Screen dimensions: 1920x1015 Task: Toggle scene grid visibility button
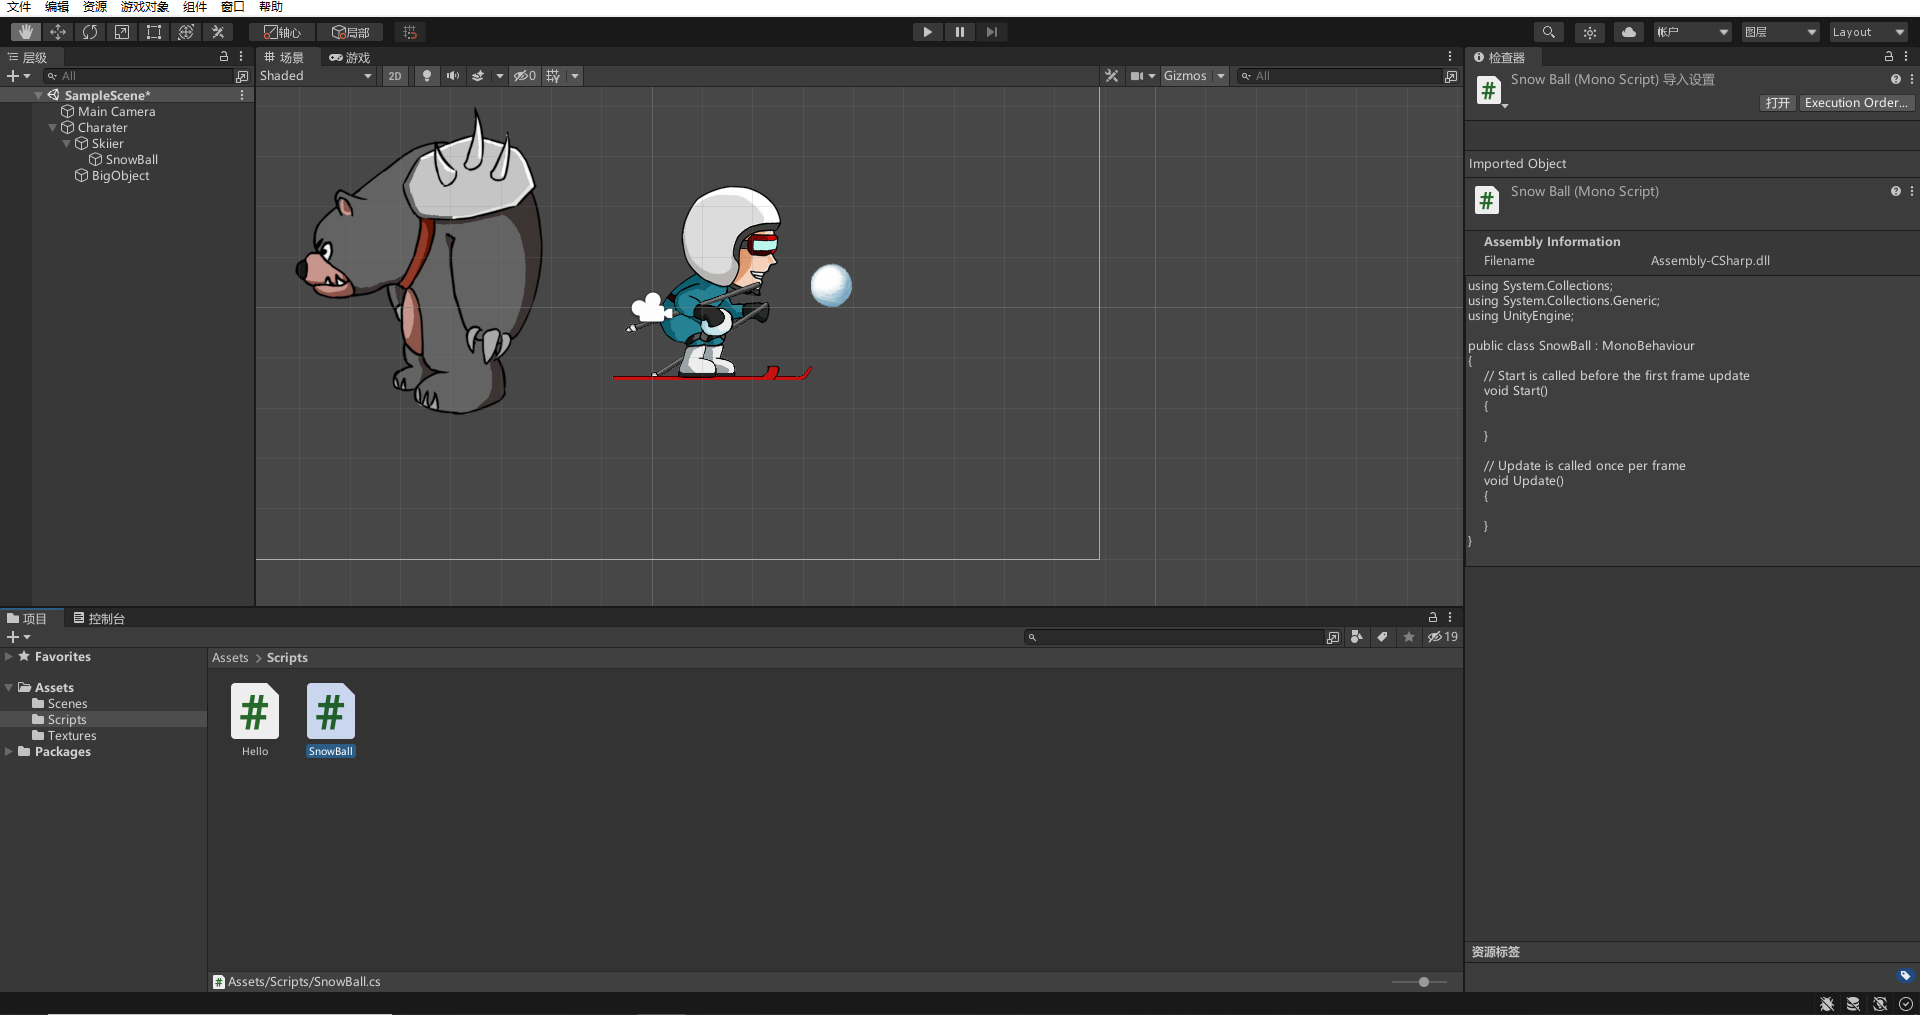[x=553, y=76]
